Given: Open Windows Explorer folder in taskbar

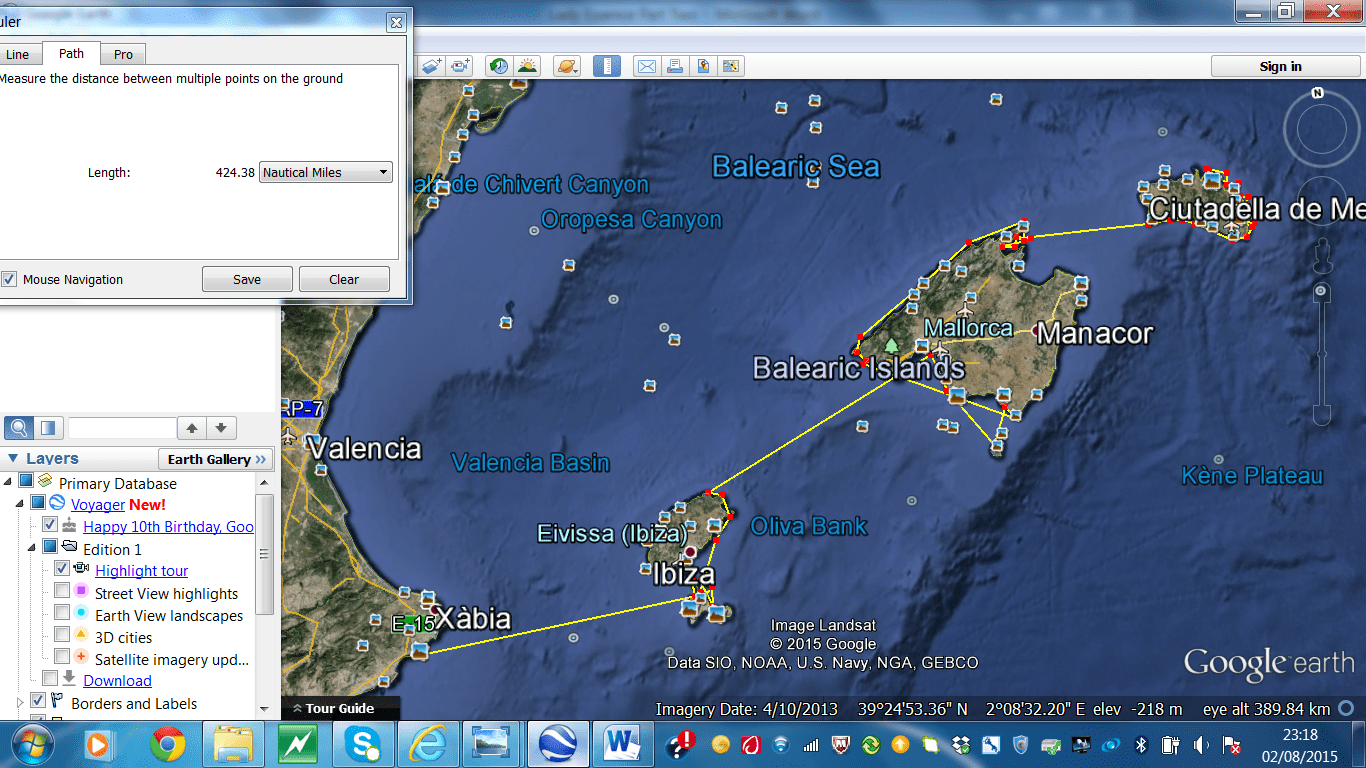Looking at the screenshot, I should [232, 744].
